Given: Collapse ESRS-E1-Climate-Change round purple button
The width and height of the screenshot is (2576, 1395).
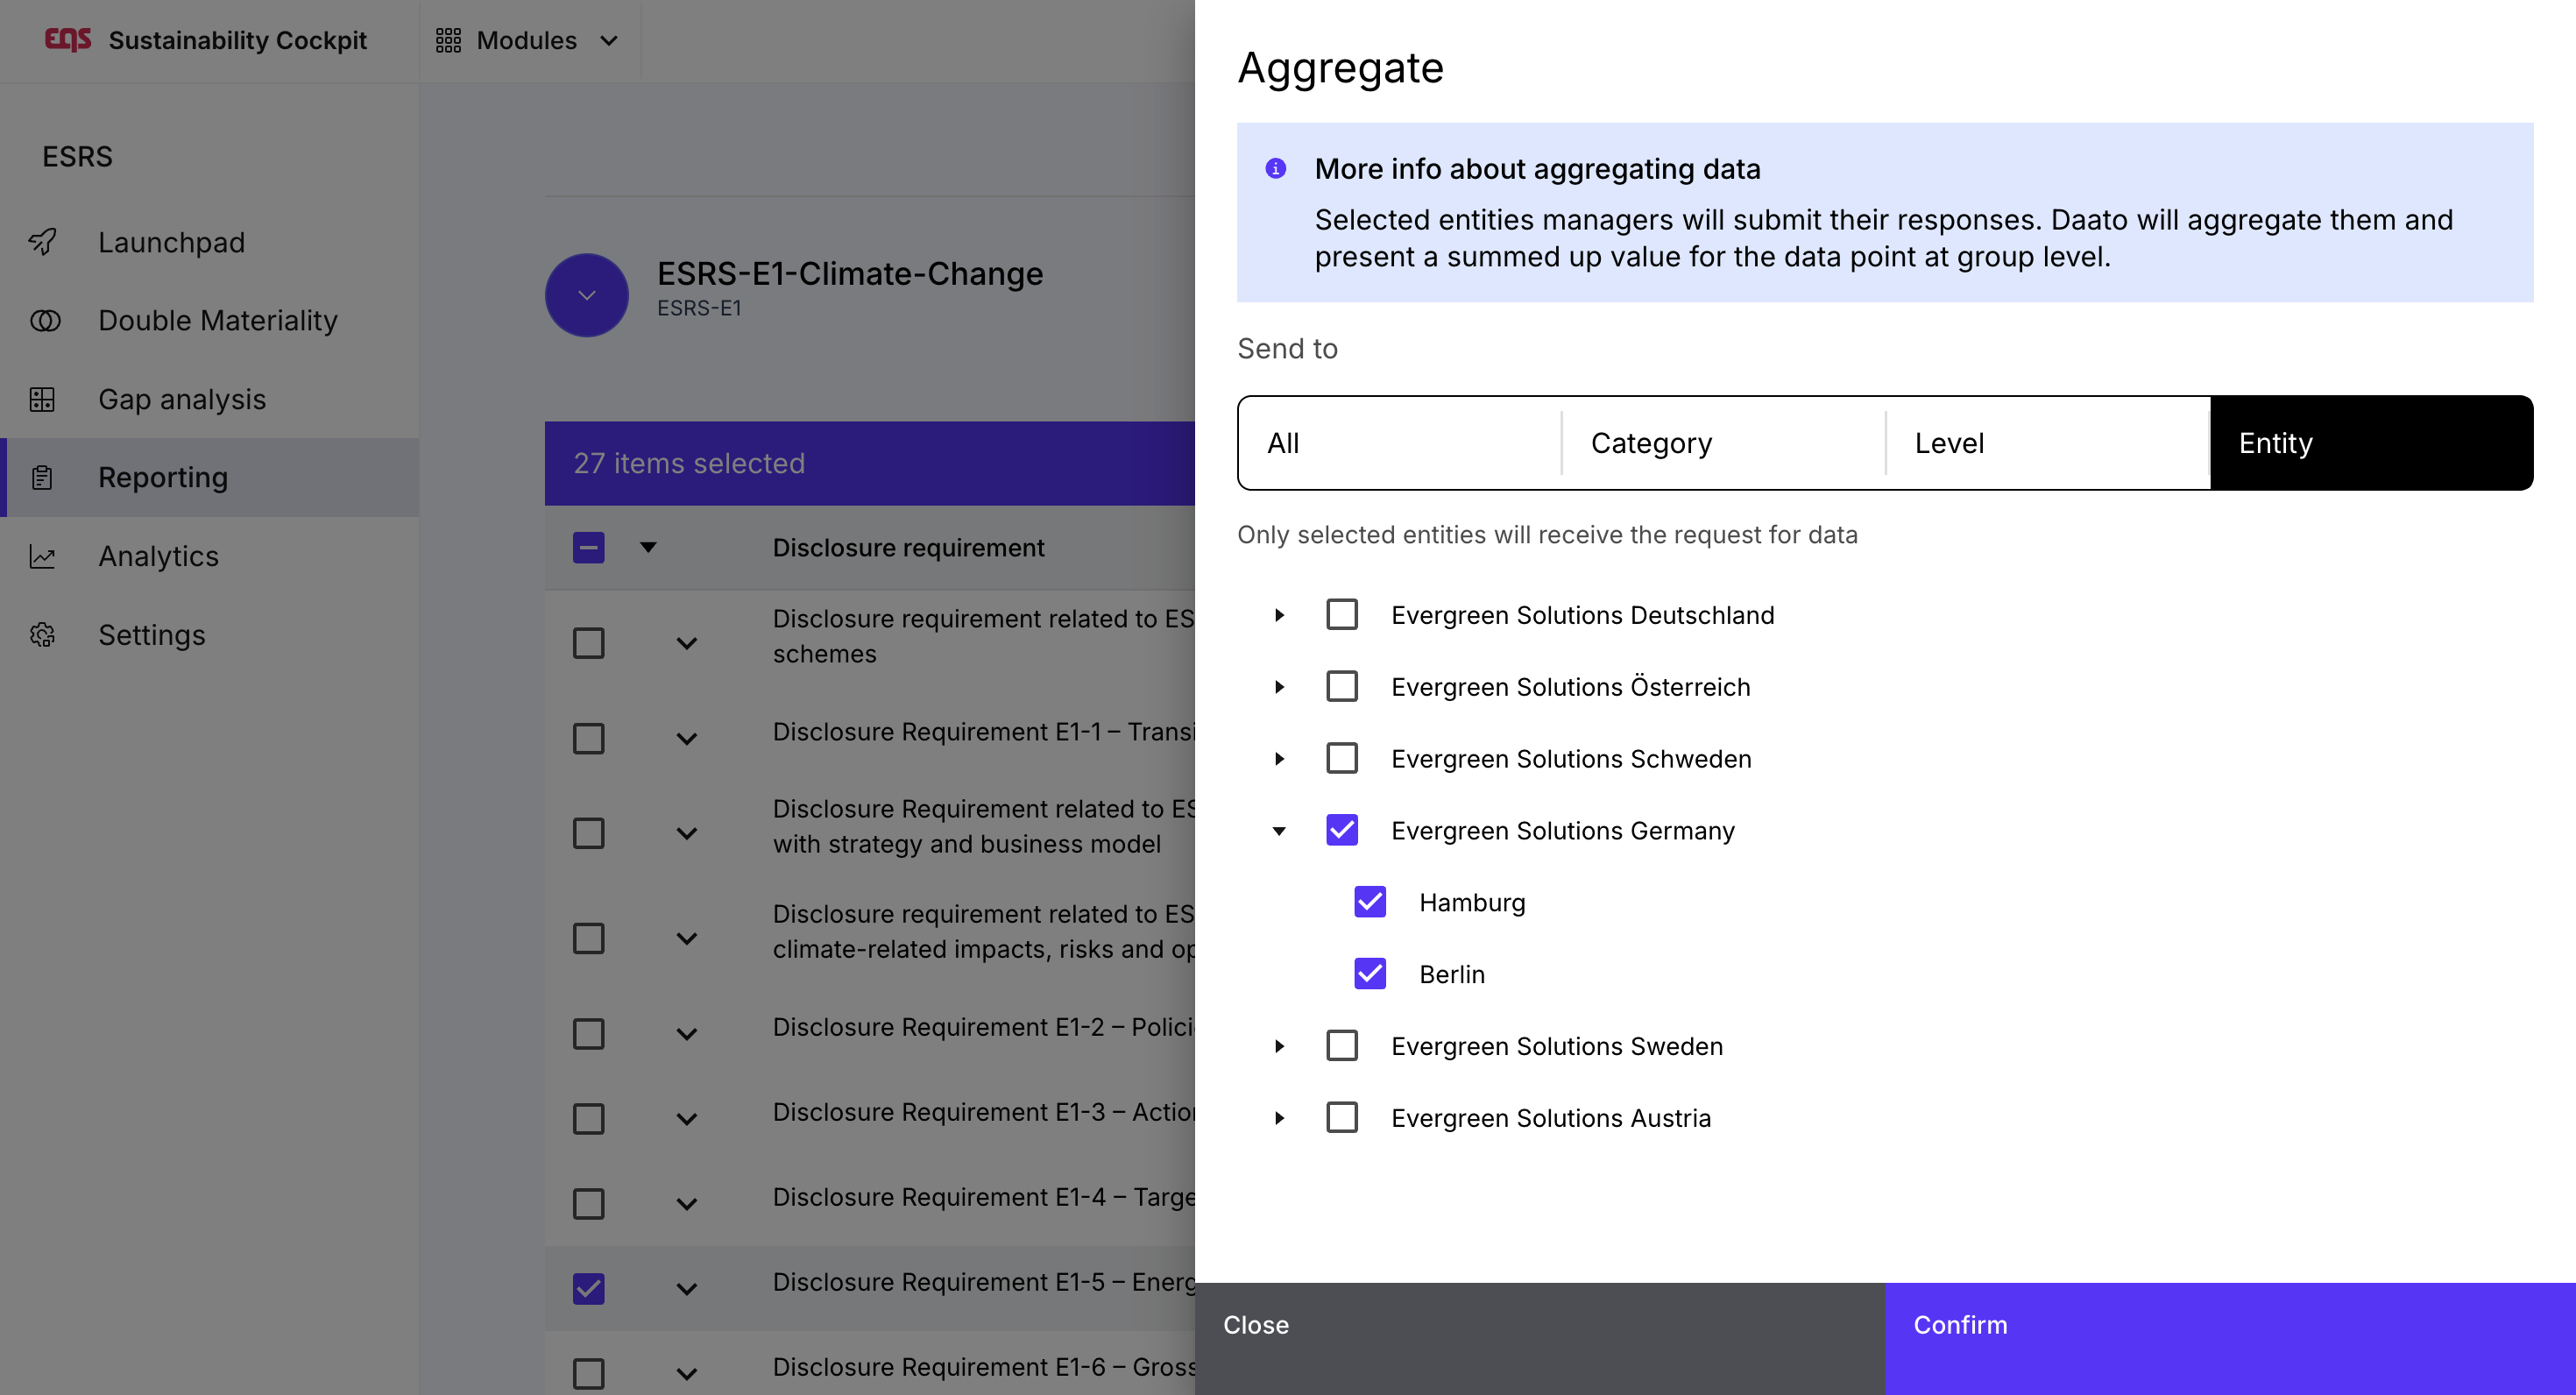Looking at the screenshot, I should 587,295.
